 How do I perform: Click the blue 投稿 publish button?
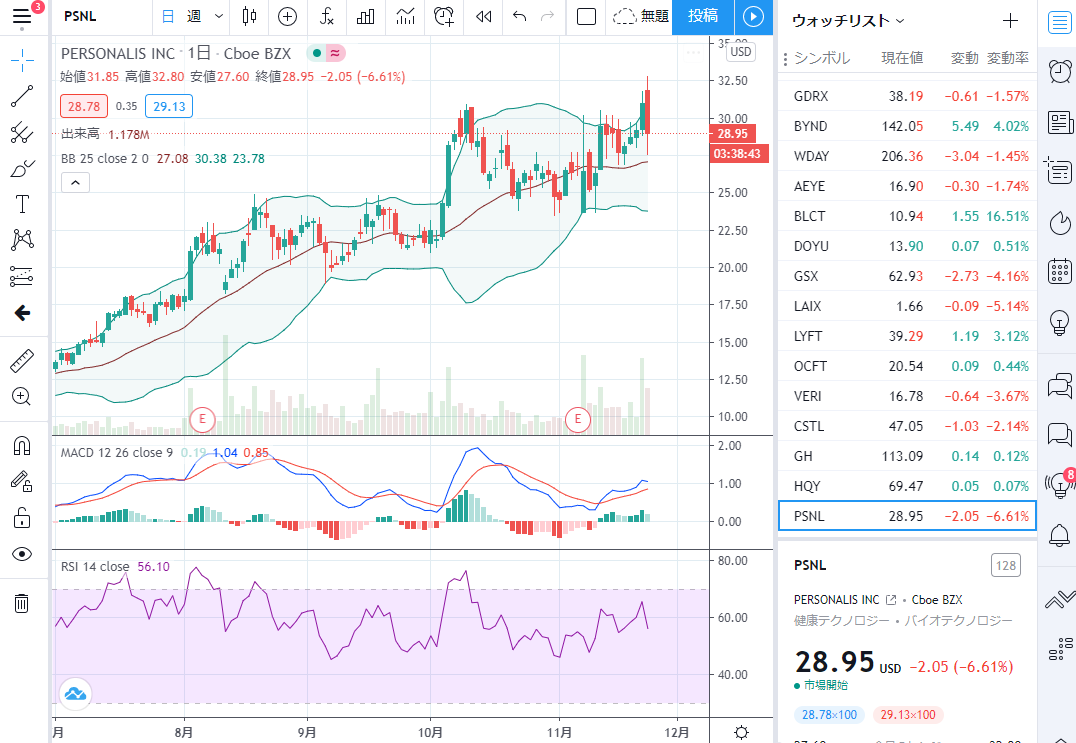tap(703, 16)
